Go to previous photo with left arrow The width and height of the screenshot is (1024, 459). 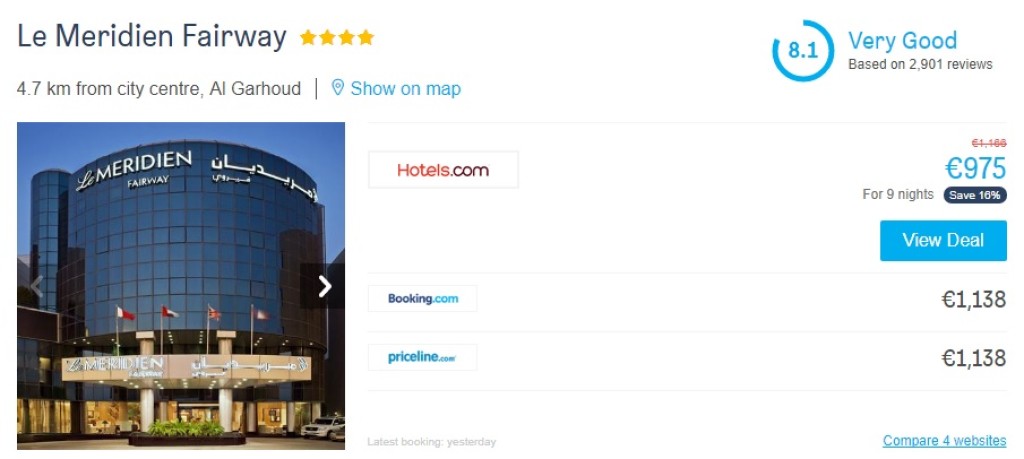click(37, 286)
